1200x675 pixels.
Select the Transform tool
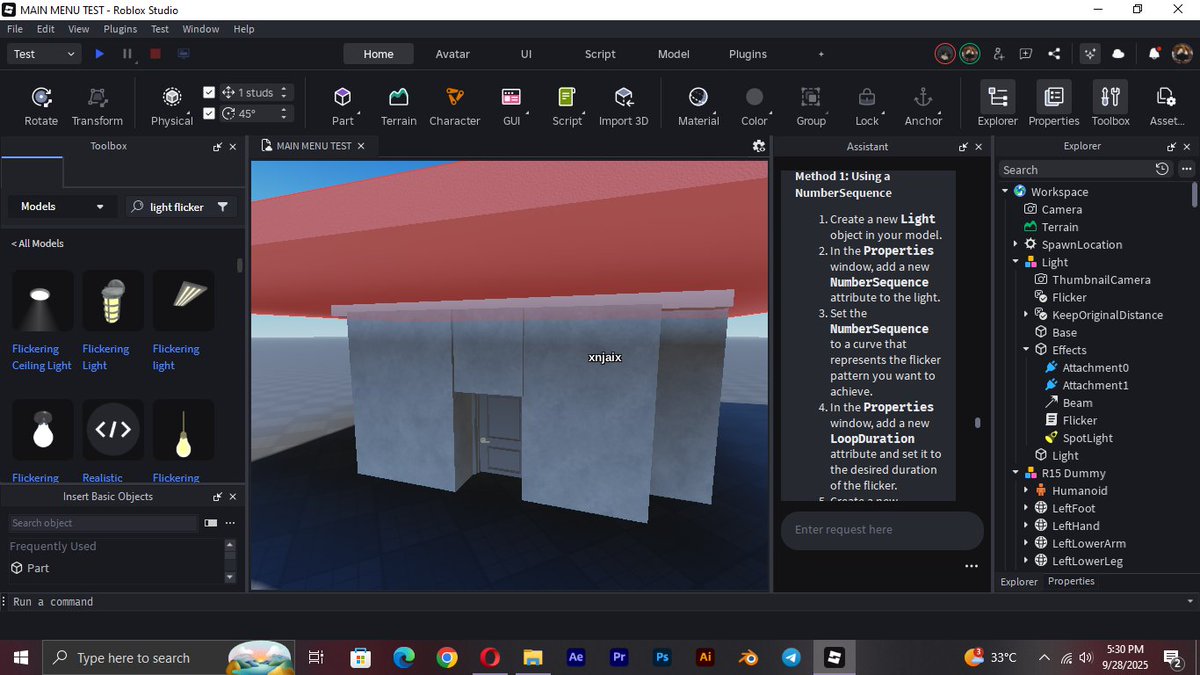pos(97,105)
